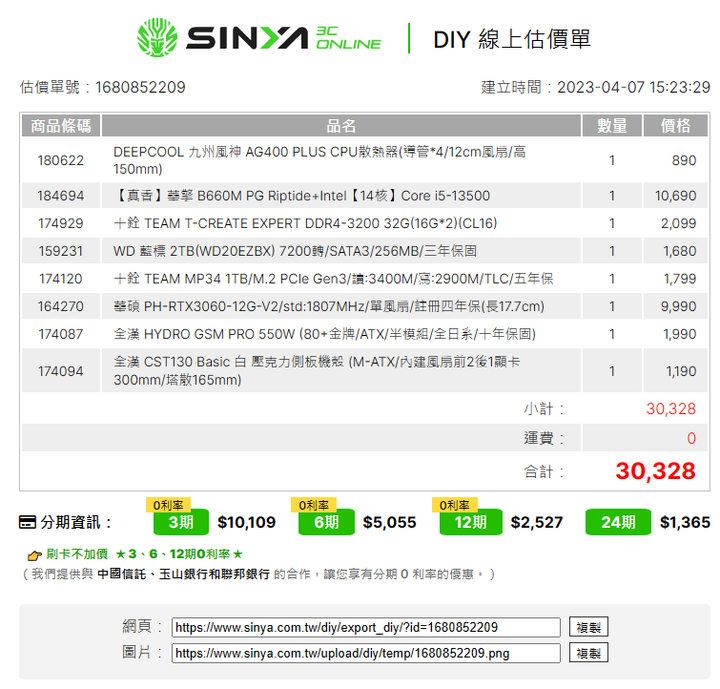Click the 刷卡不加價 promotion text
Image resolution: width=720 pixels, height=689 pixels.
[x=77, y=554]
